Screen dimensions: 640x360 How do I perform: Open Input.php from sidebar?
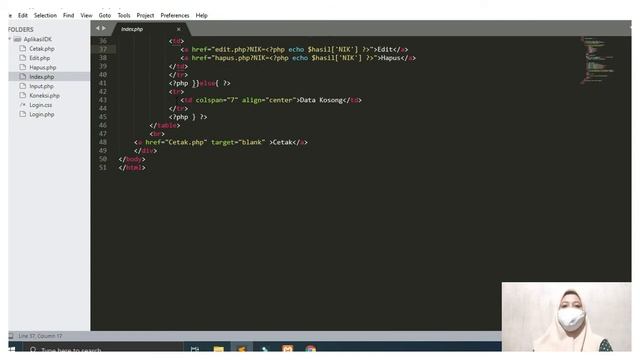pos(41,86)
